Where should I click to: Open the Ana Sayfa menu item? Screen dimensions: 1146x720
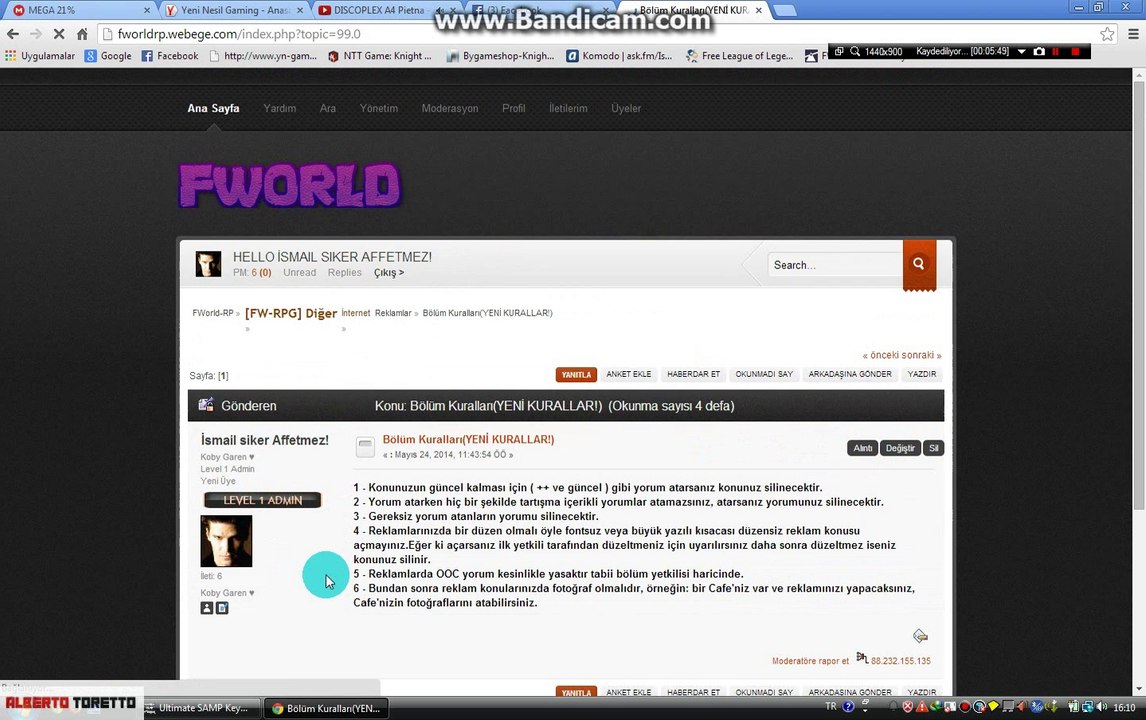click(x=213, y=108)
